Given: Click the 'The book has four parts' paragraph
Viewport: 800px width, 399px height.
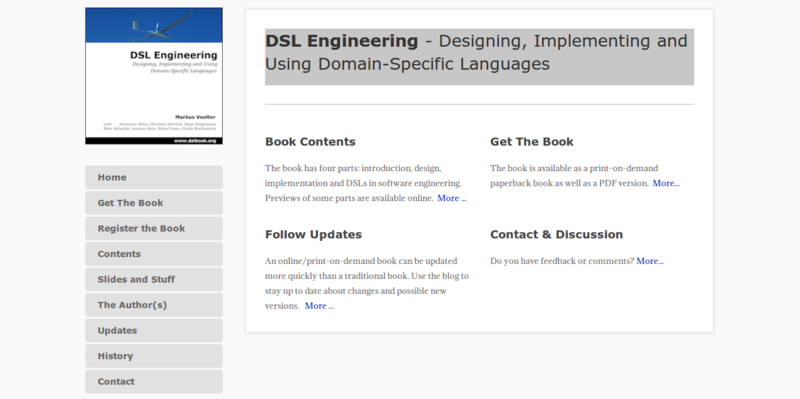Looking at the screenshot, I should (x=365, y=183).
